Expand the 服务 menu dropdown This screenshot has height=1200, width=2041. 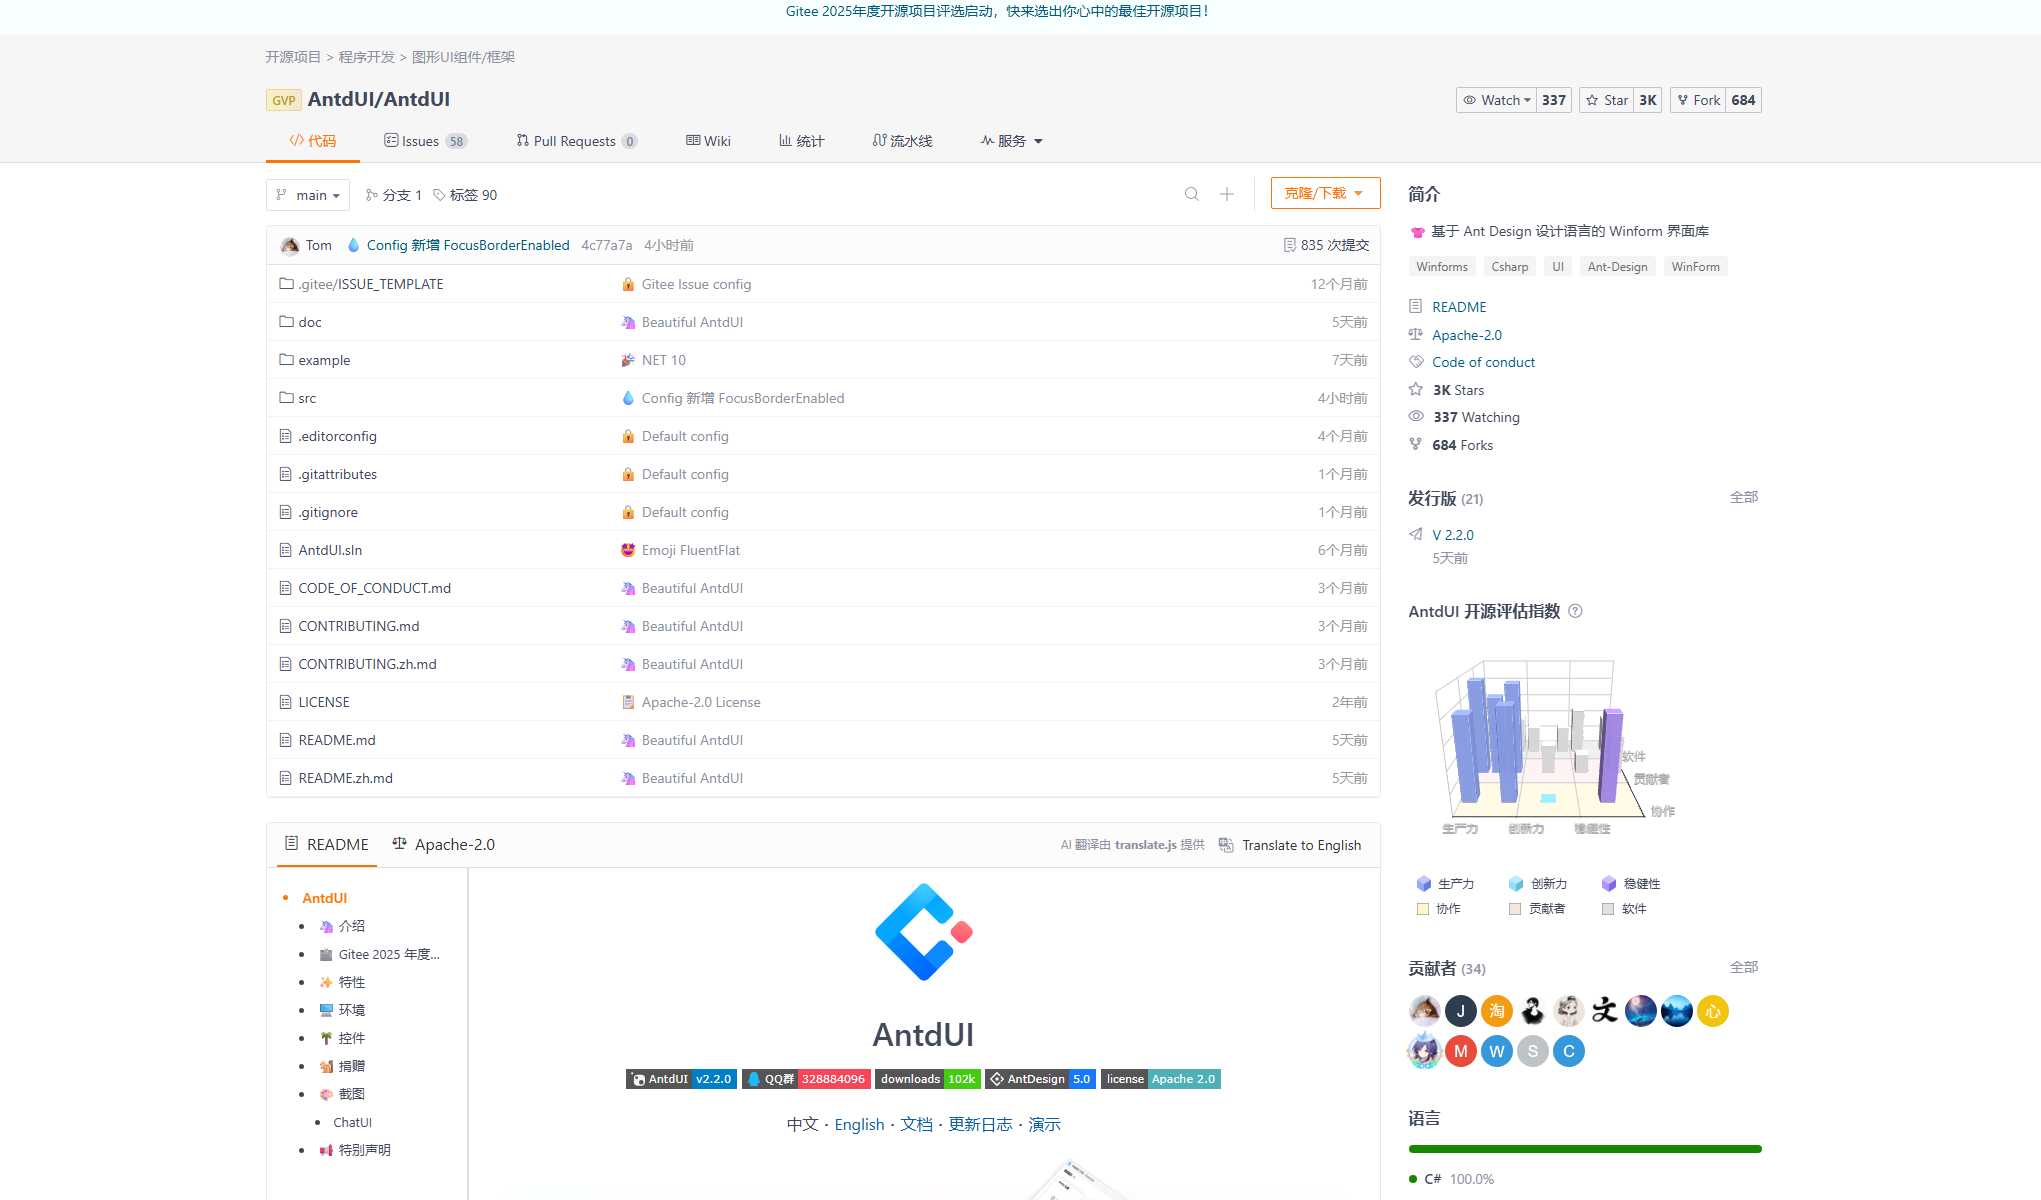pos(1011,141)
